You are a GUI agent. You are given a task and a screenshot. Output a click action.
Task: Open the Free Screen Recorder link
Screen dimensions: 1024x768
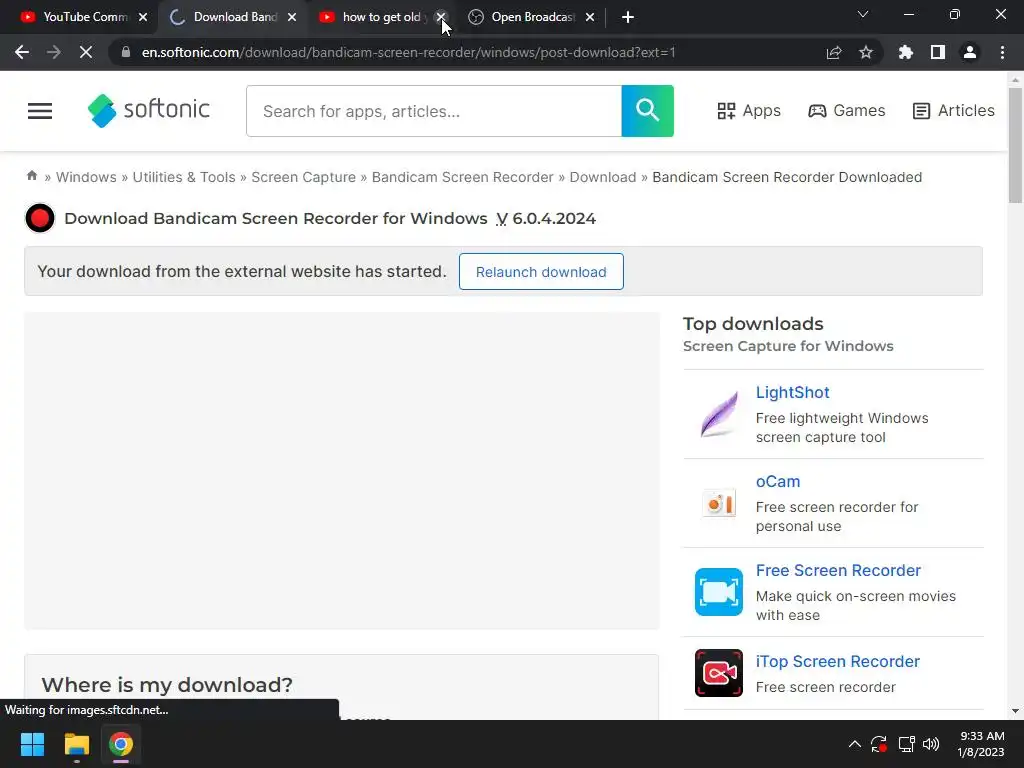click(x=838, y=570)
